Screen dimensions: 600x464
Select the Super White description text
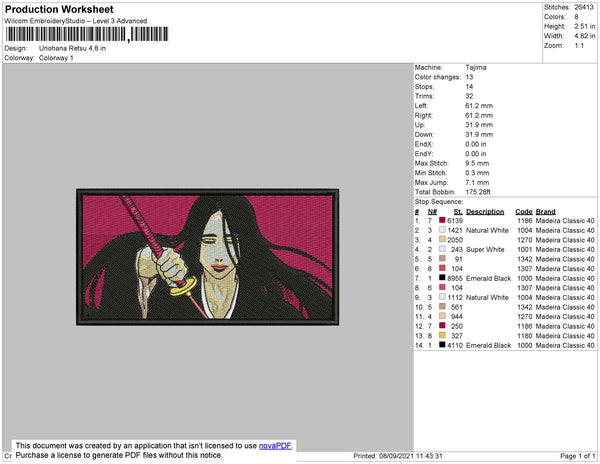pyautogui.click(x=485, y=249)
